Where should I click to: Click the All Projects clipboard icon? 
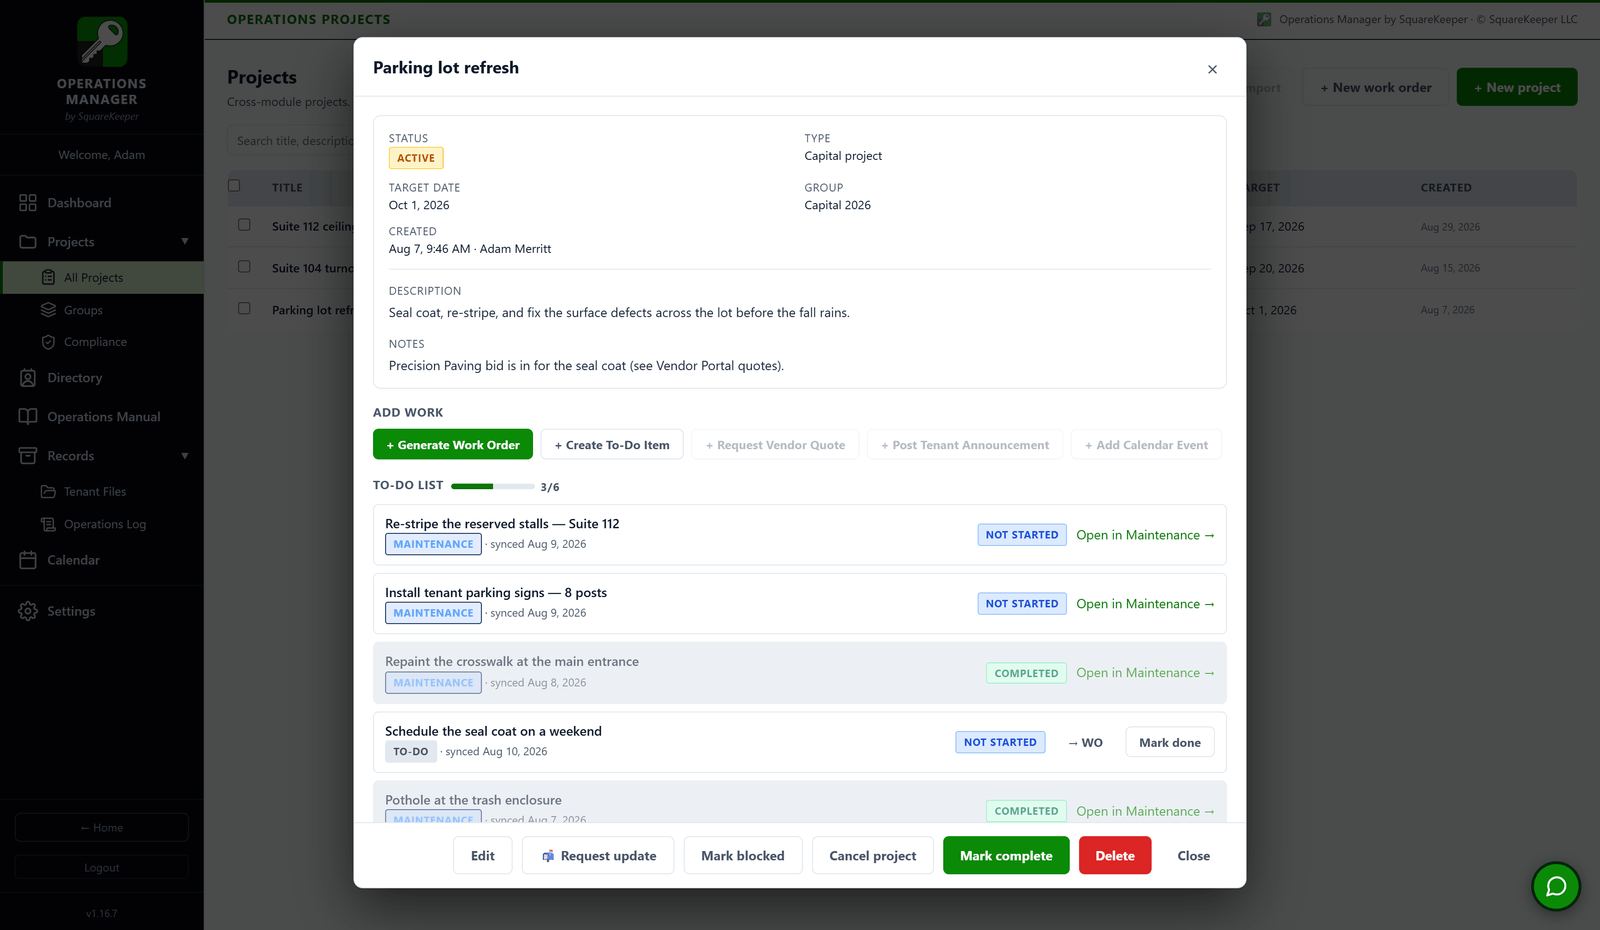point(48,277)
